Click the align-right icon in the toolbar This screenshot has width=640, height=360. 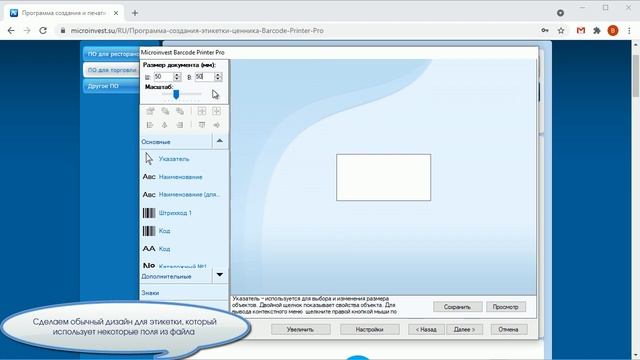click(x=180, y=125)
